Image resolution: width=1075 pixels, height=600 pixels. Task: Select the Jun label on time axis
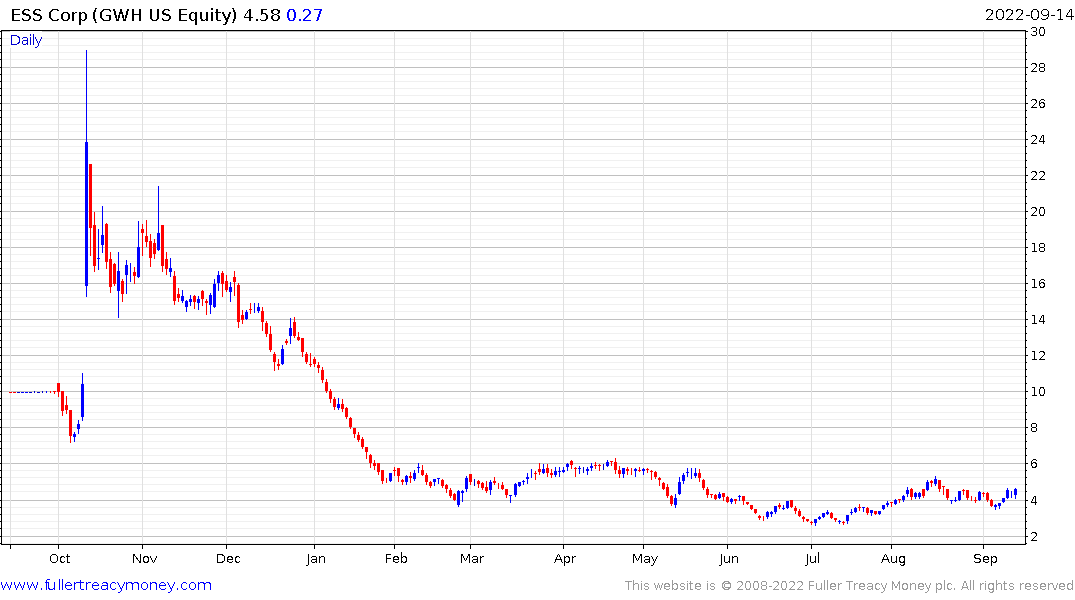[x=729, y=559]
